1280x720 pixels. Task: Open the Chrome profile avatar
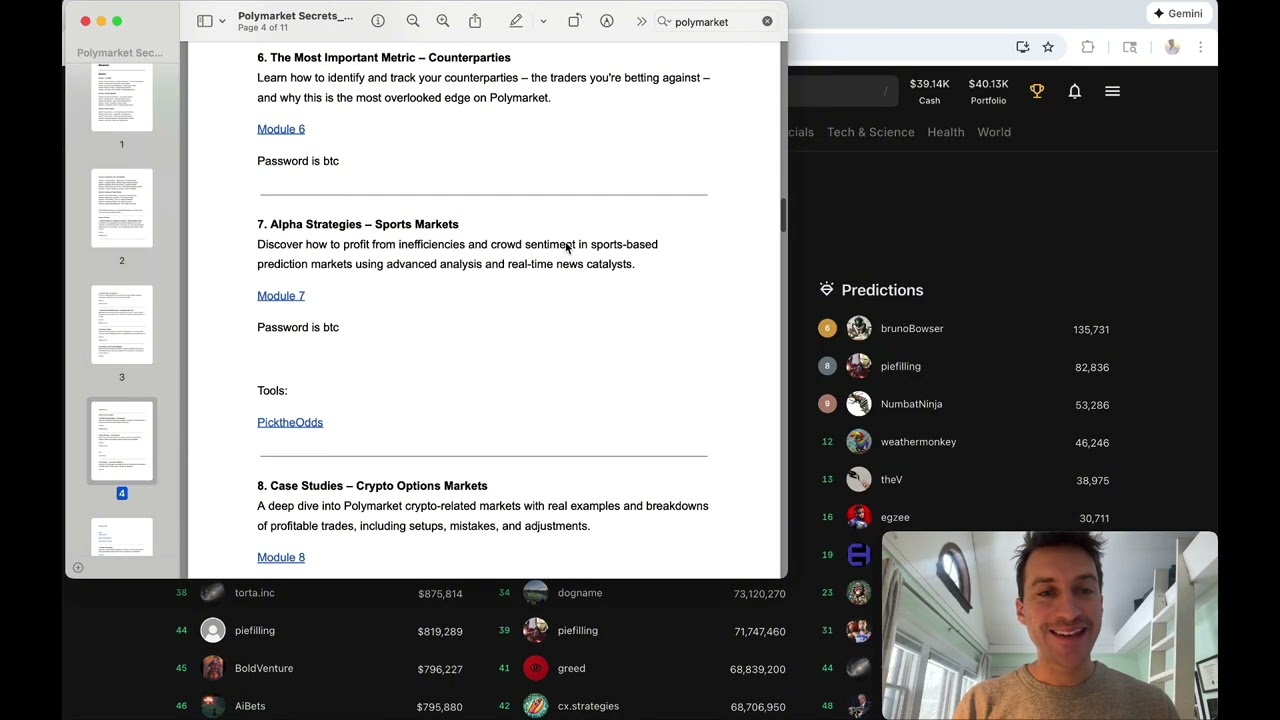(x=1172, y=47)
